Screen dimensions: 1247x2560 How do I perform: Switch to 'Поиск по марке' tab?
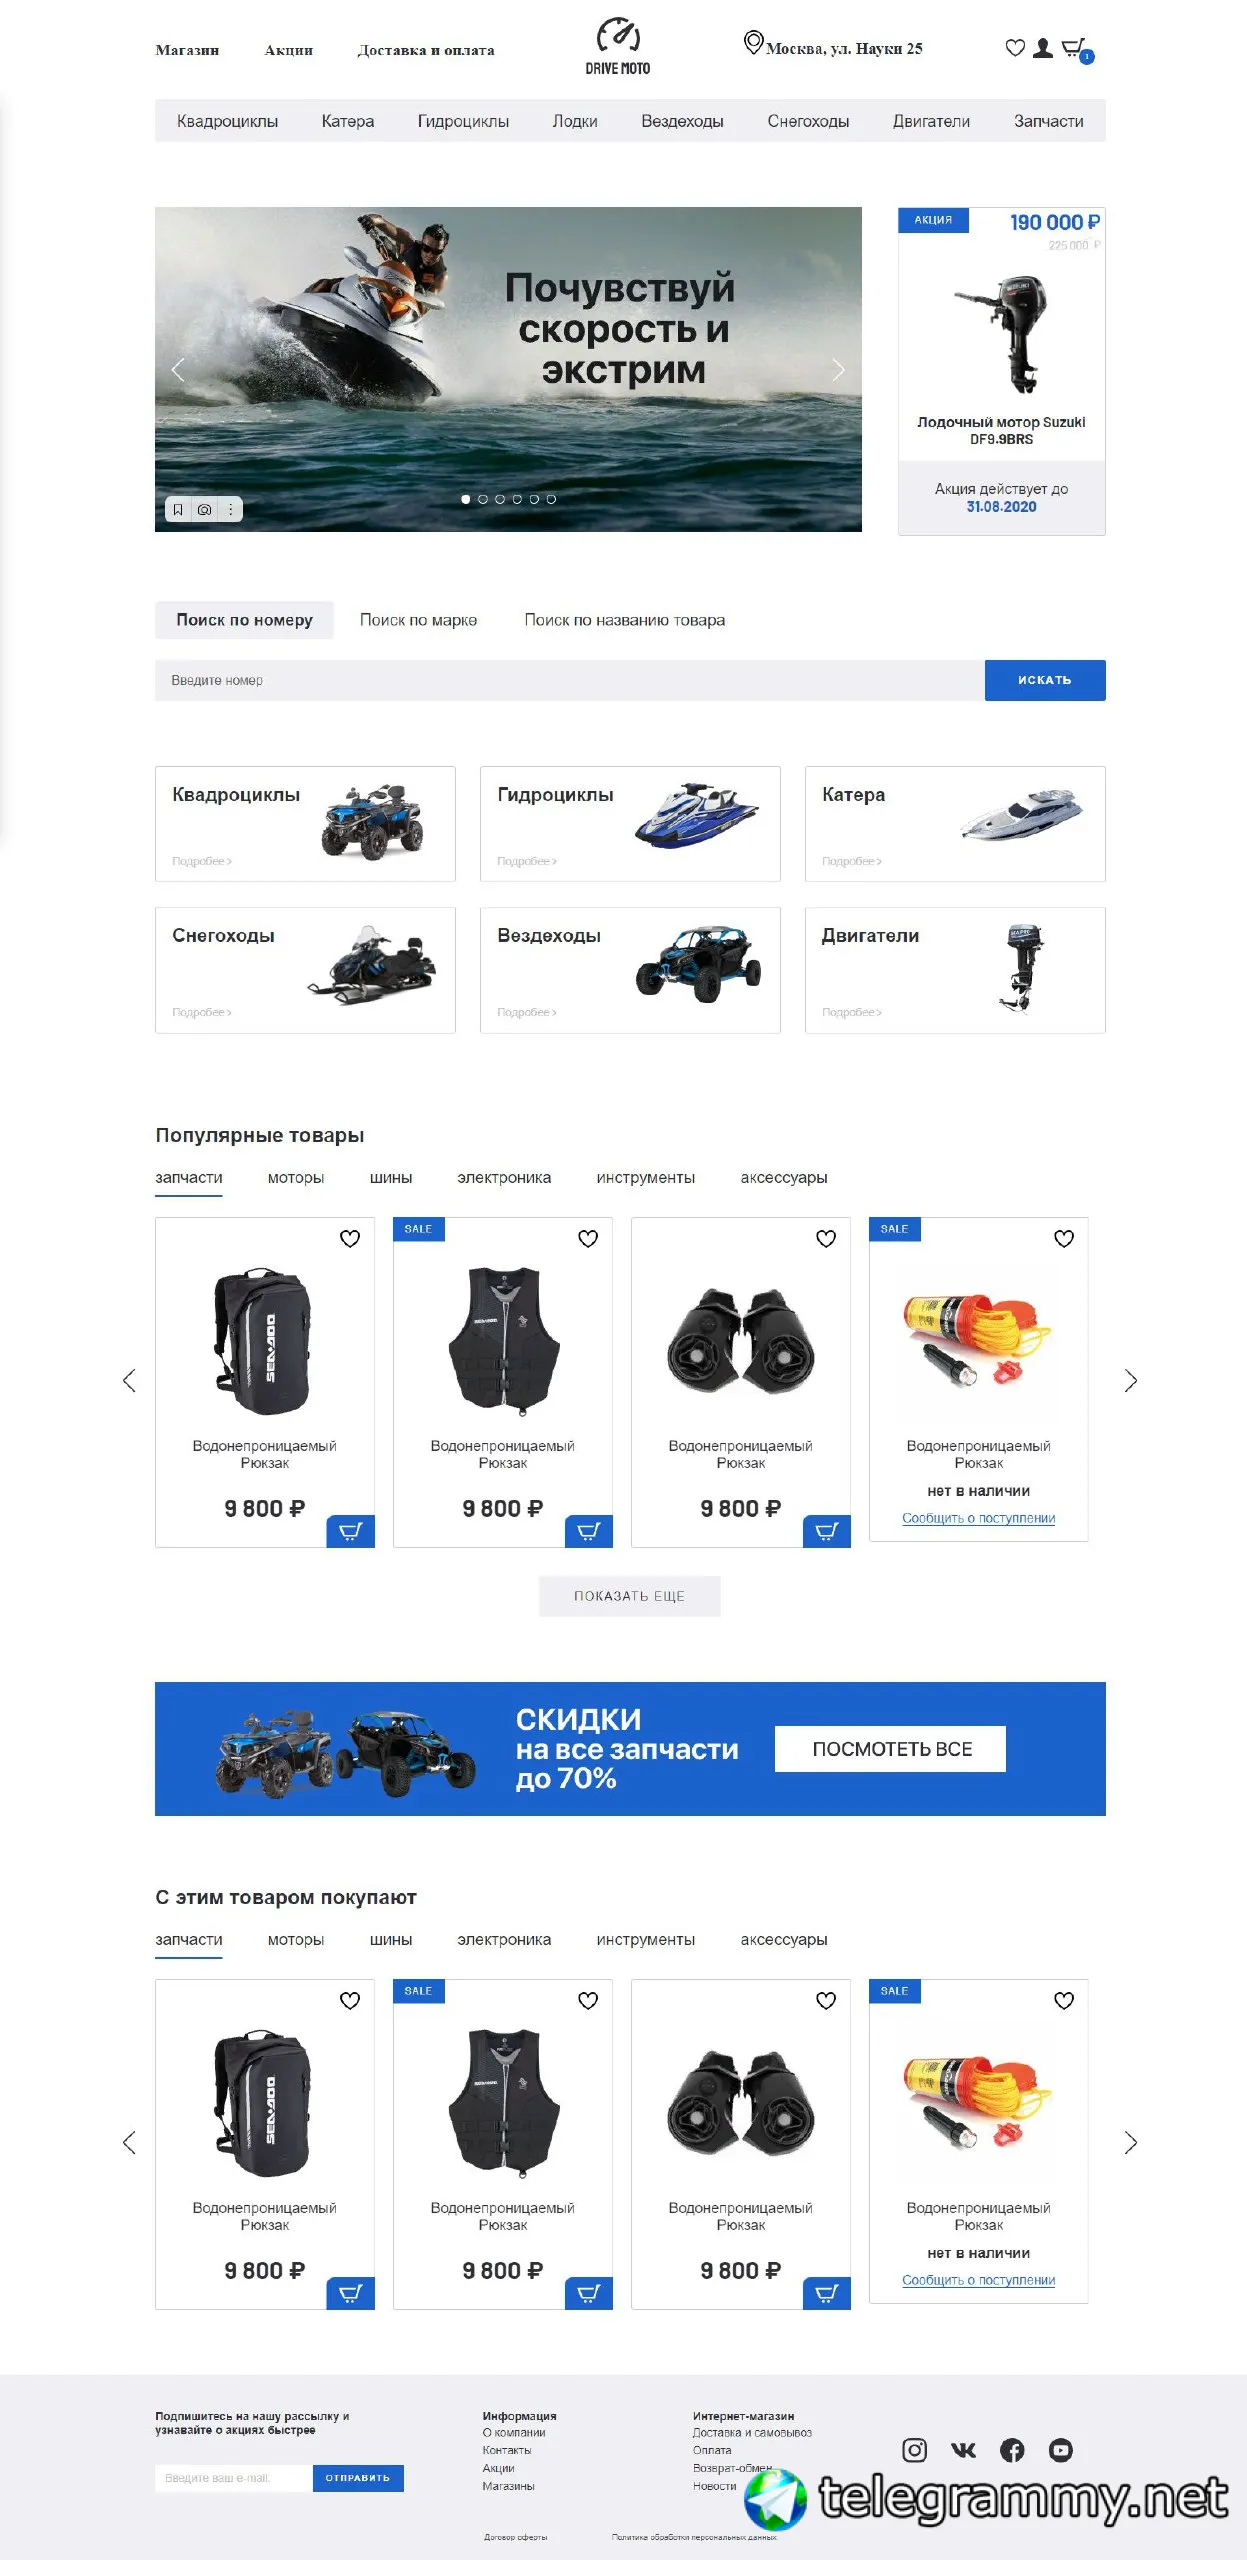coord(418,620)
